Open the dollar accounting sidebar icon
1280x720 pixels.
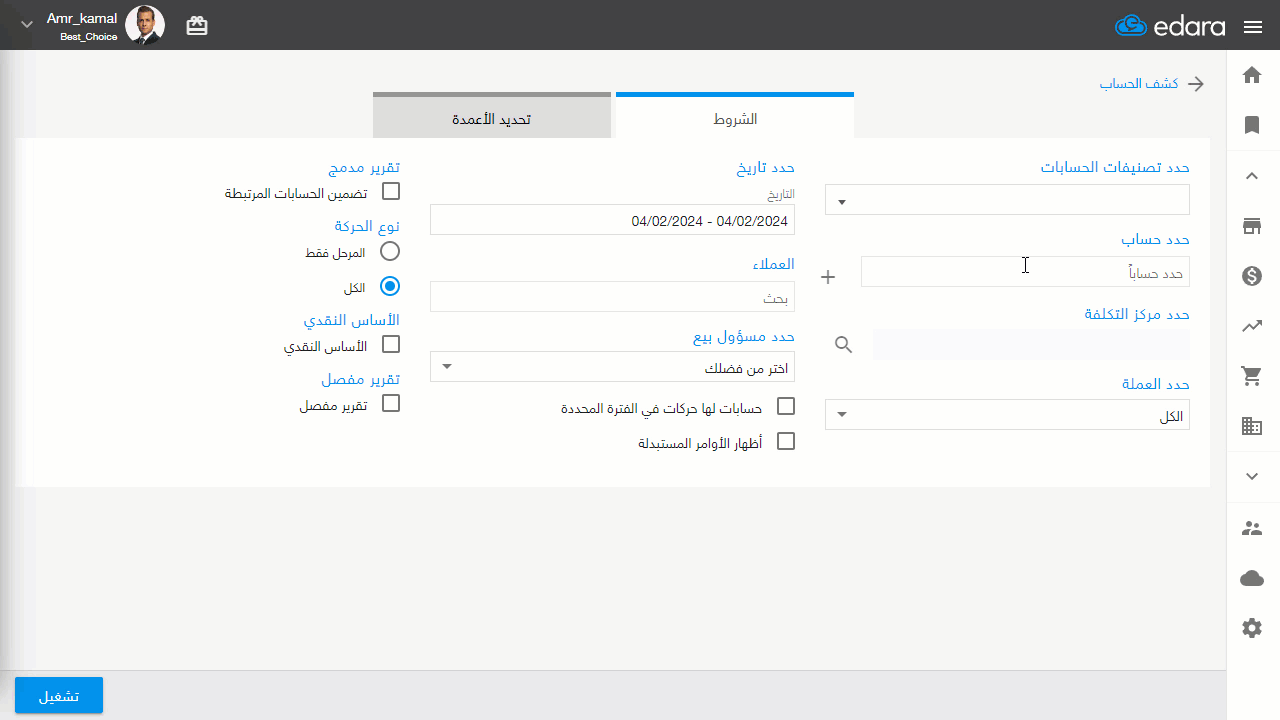1252,276
